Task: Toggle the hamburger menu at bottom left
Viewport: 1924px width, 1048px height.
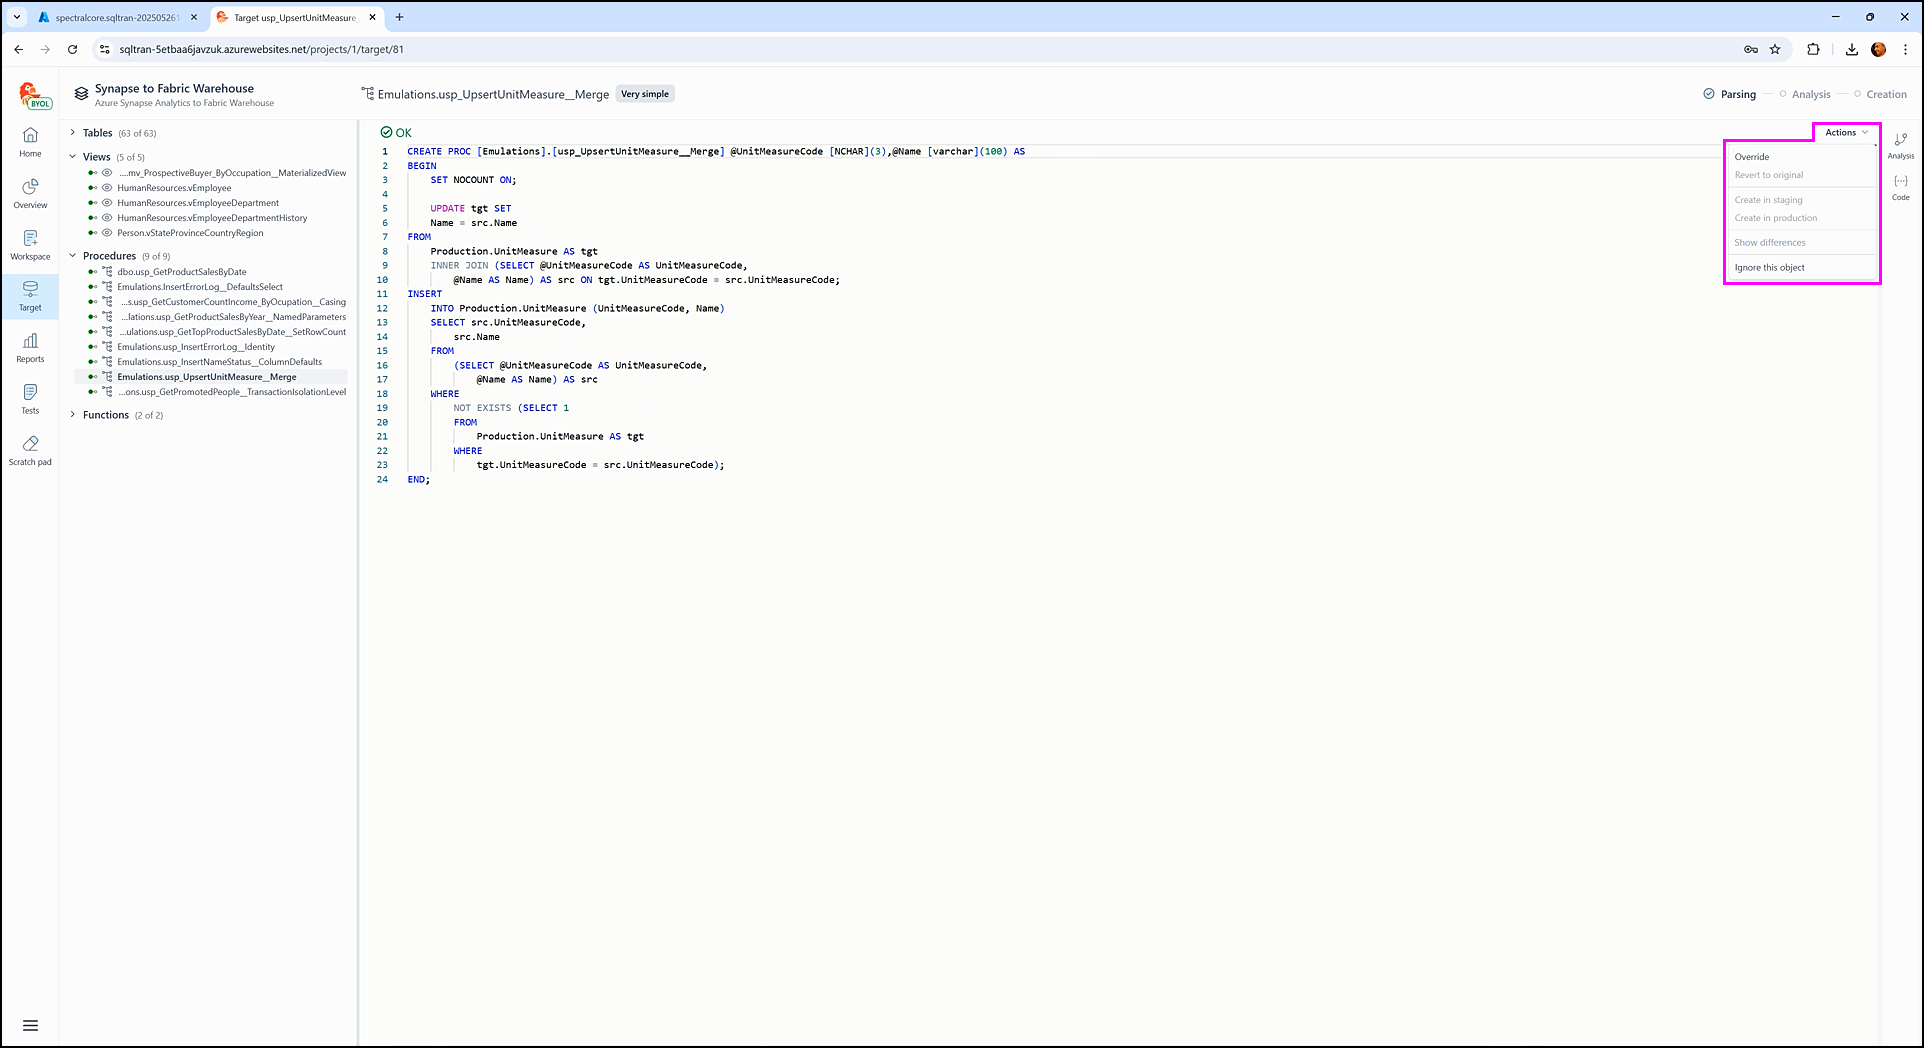Action: tap(30, 1025)
